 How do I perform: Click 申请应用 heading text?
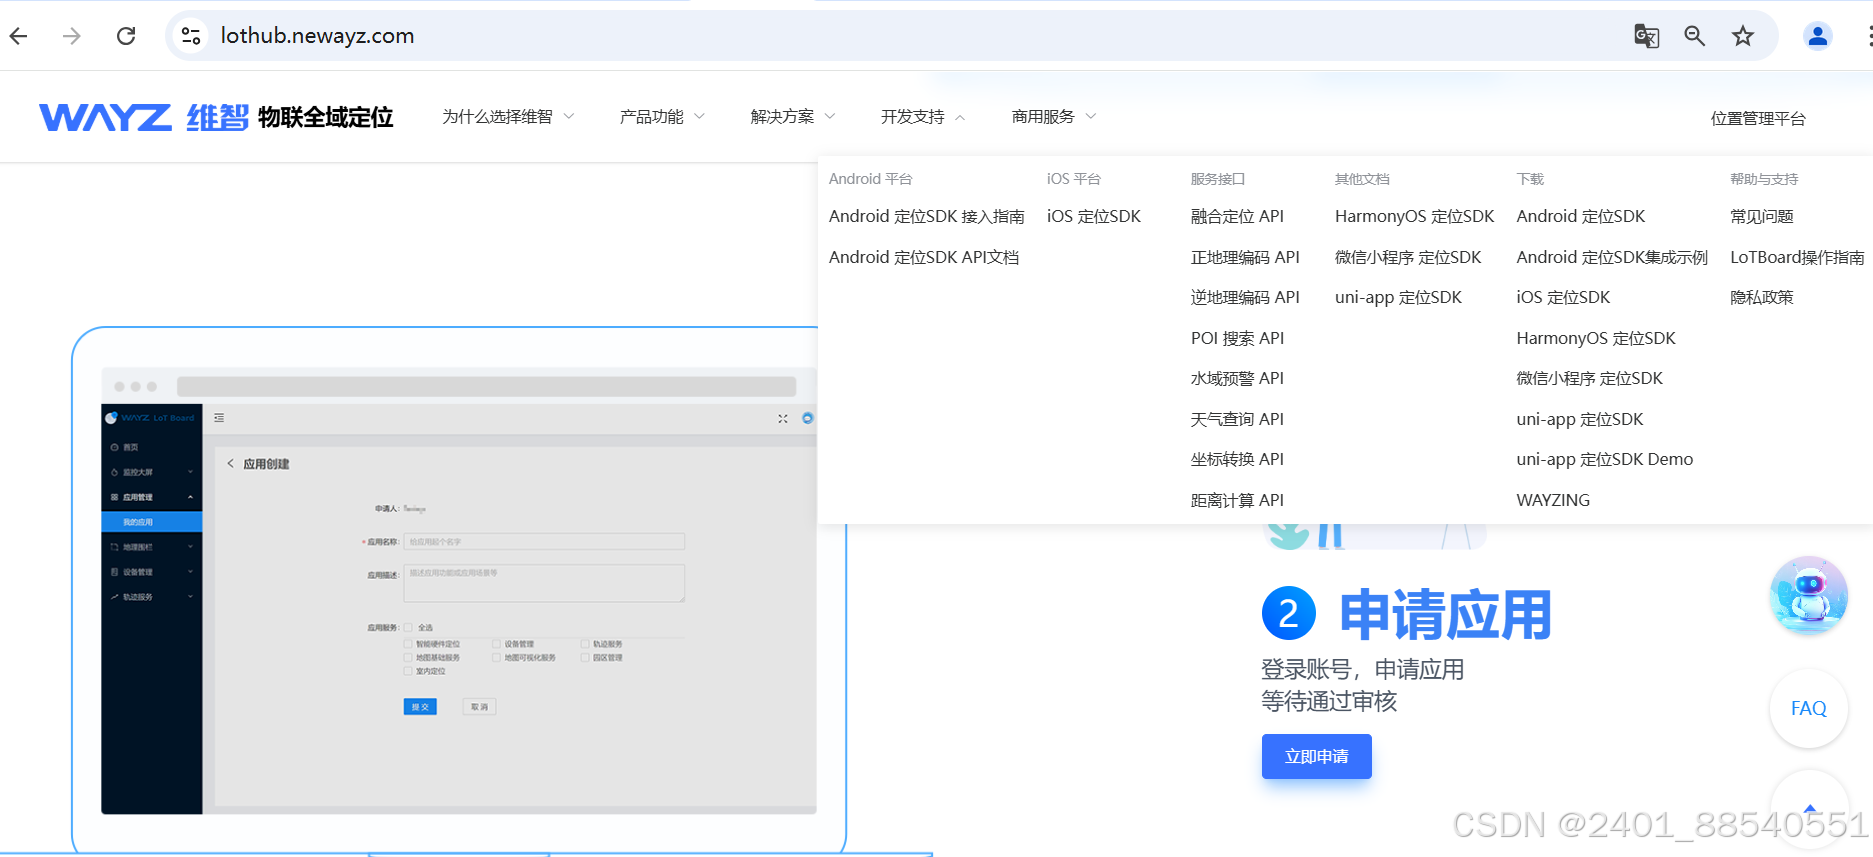click(1445, 614)
